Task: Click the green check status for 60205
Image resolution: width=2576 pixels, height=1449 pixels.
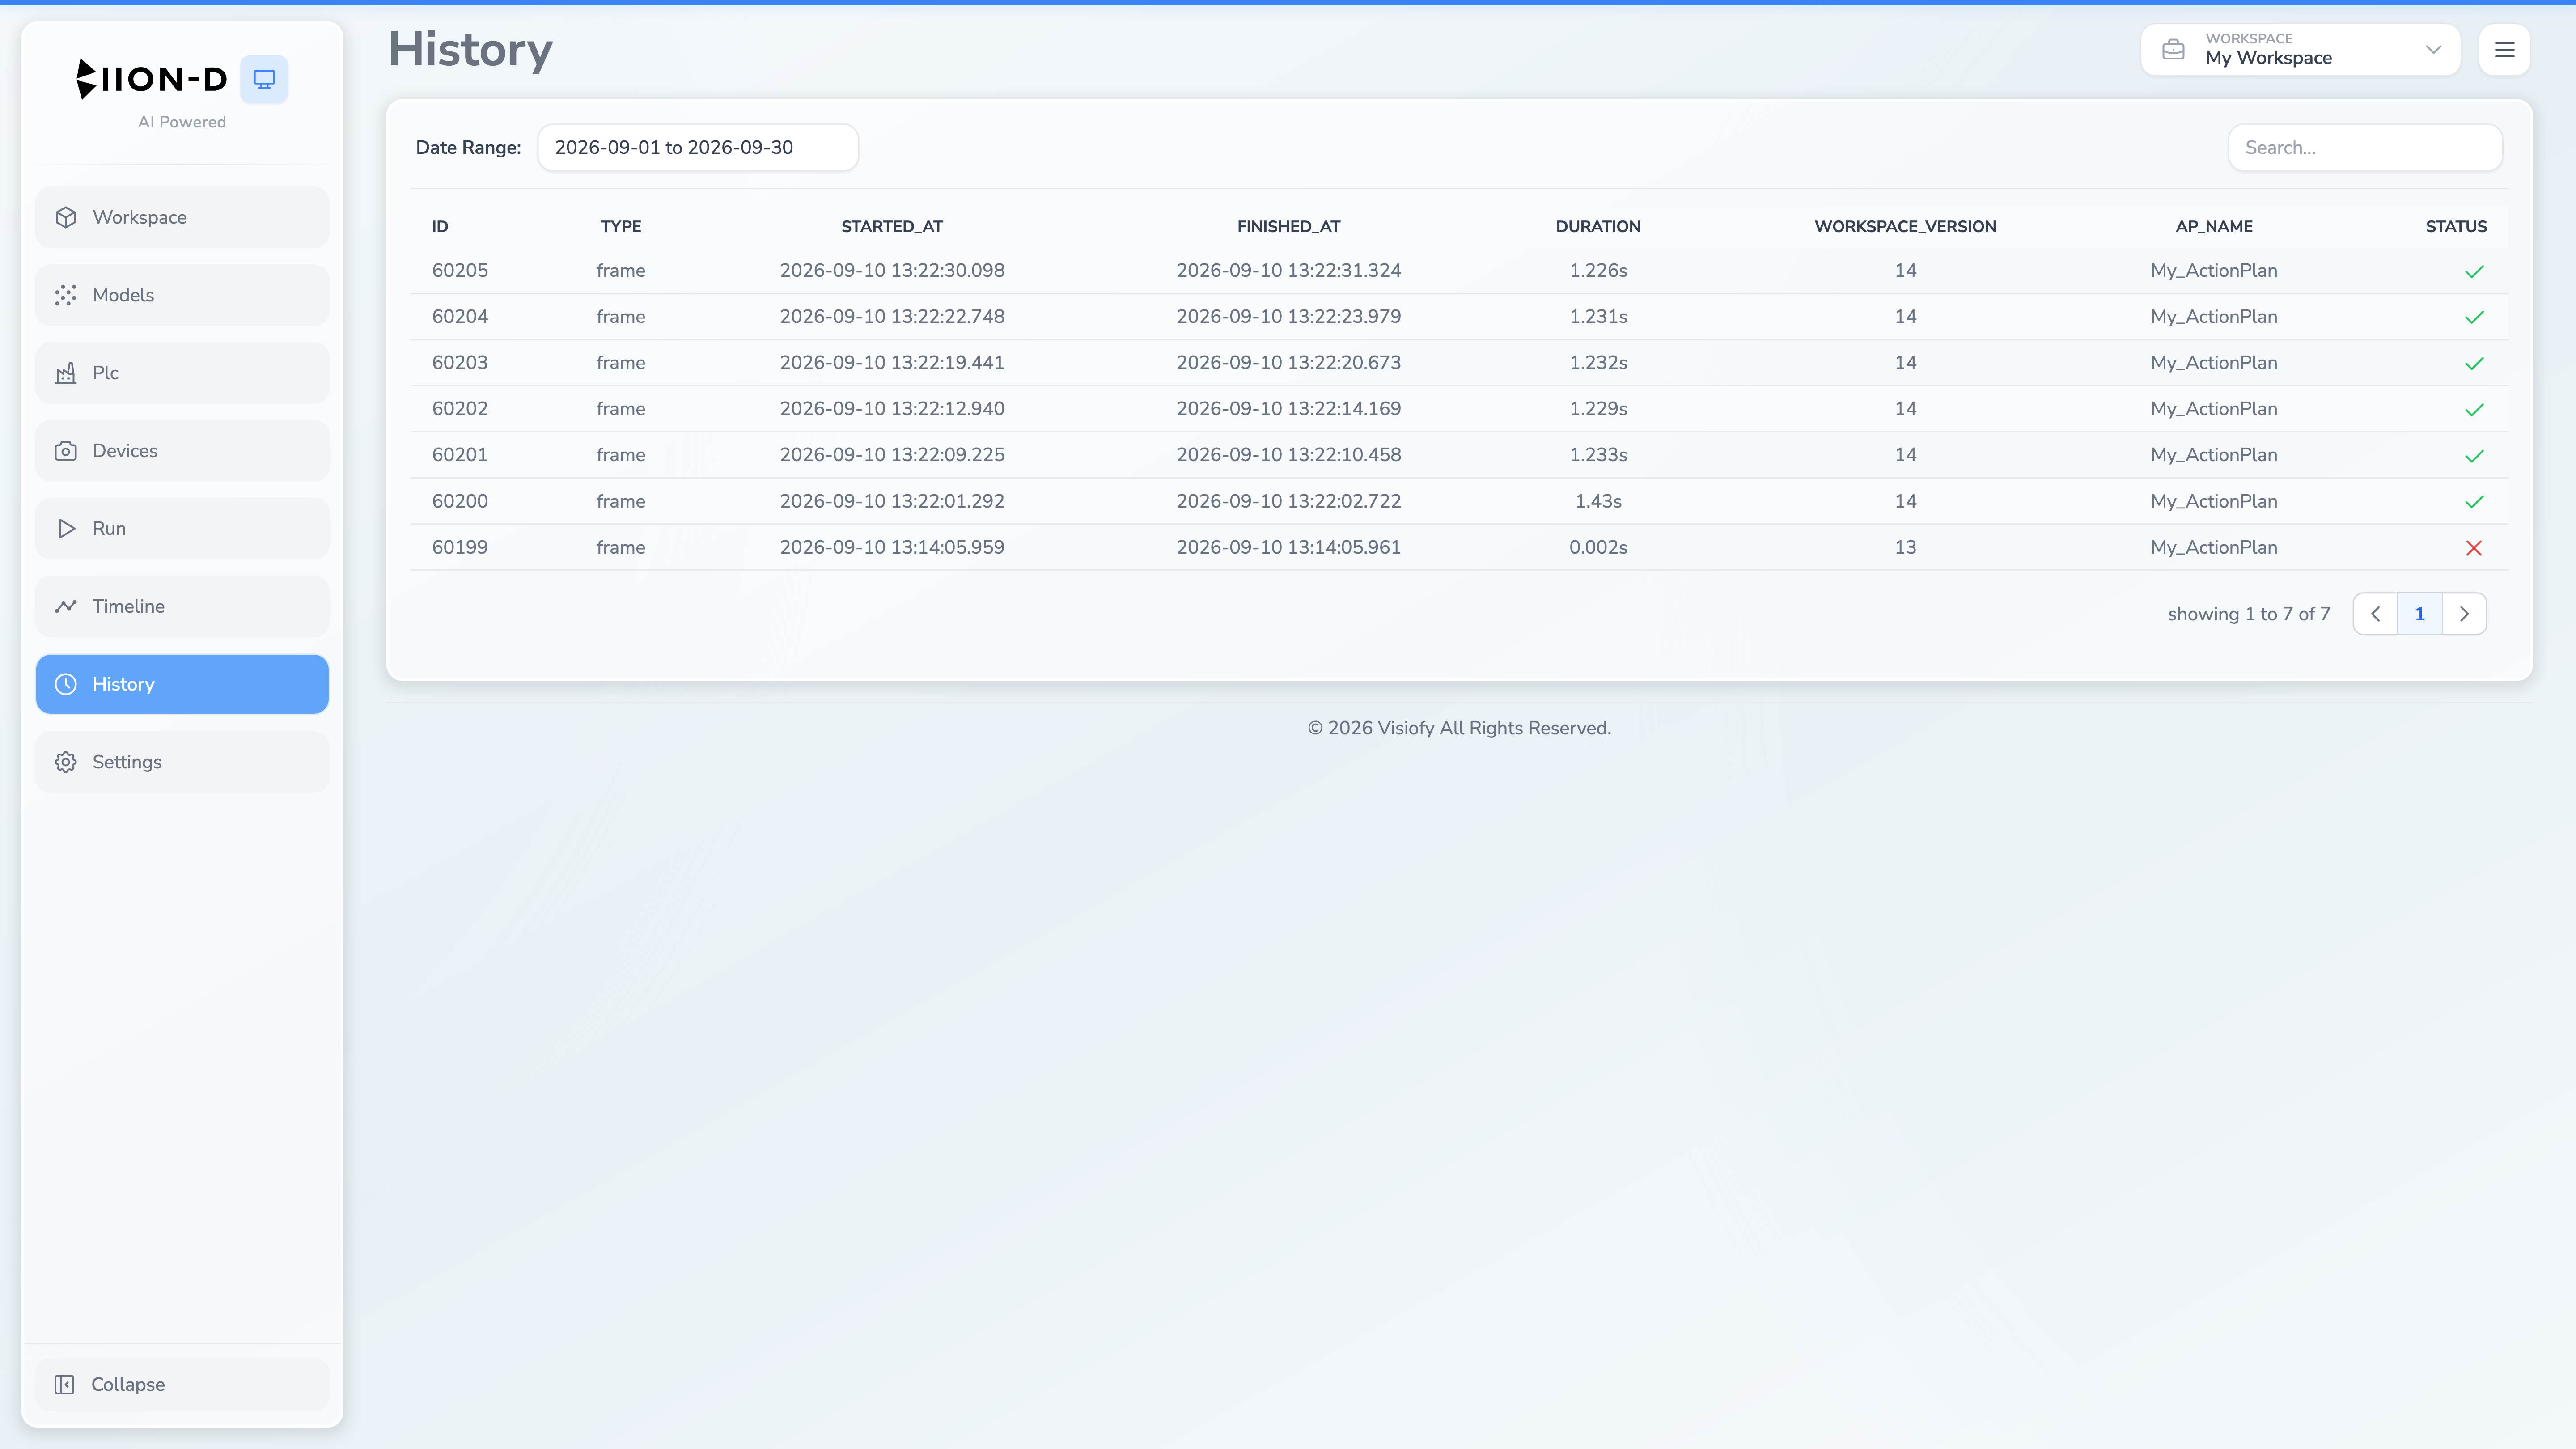Action: [x=2474, y=271]
